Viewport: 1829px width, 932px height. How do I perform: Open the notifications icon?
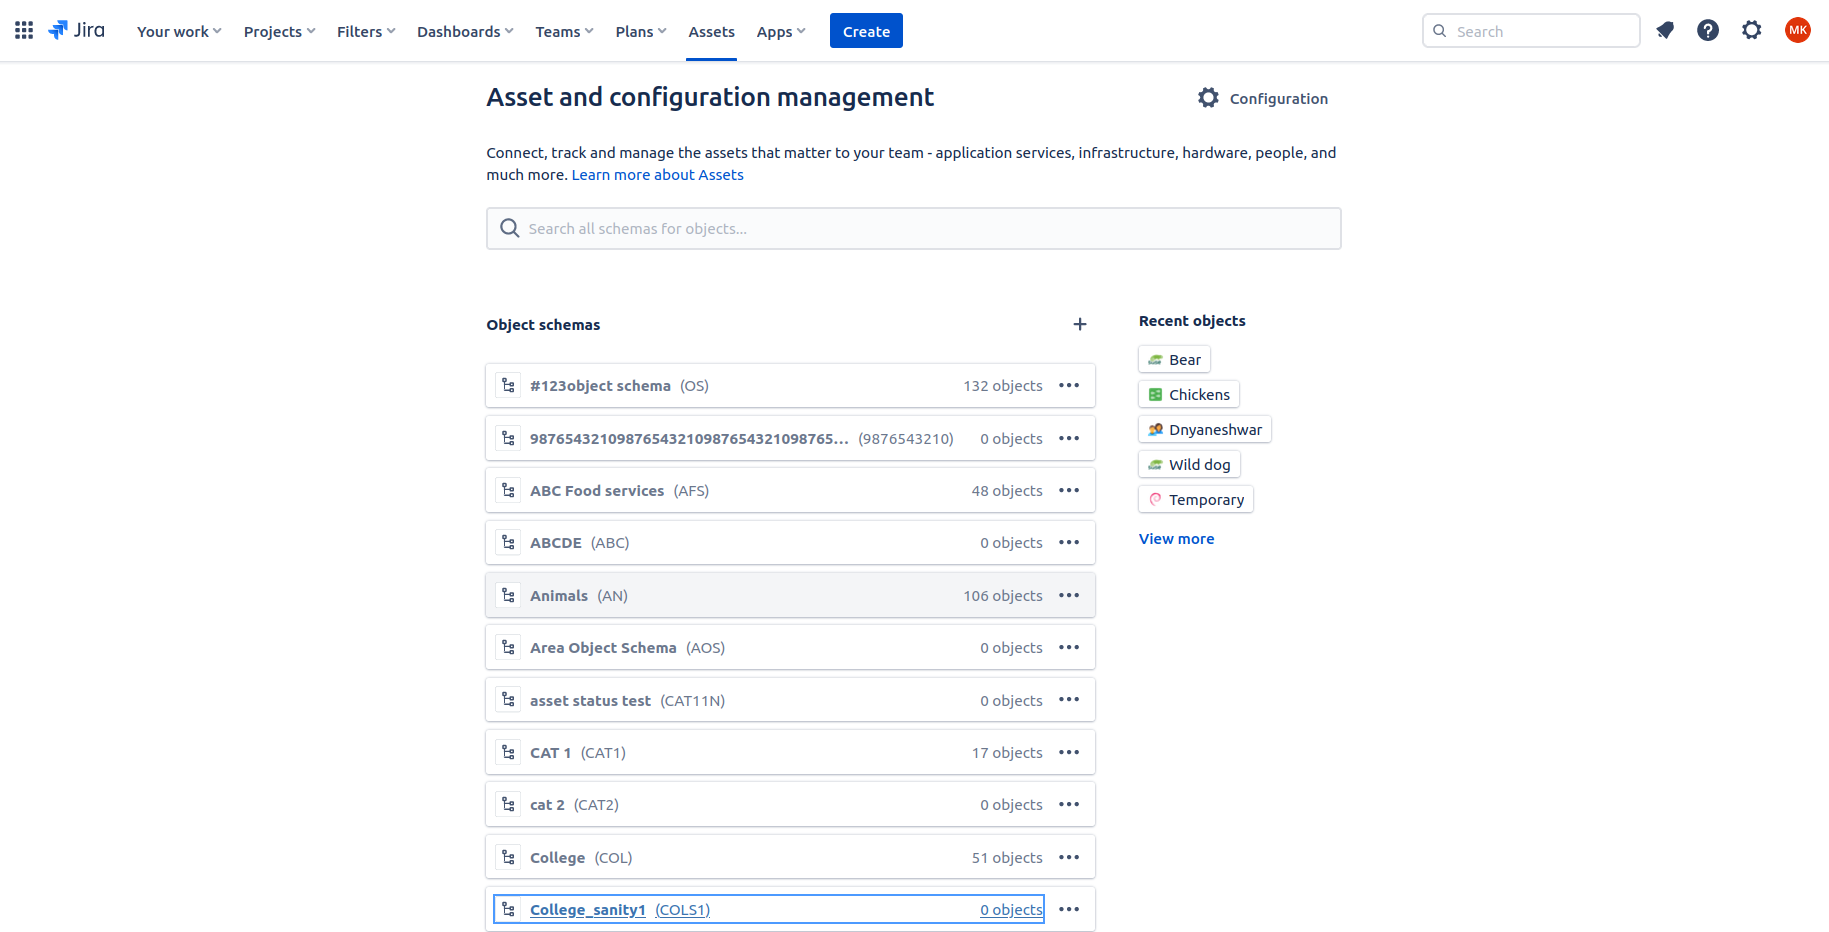click(x=1665, y=31)
